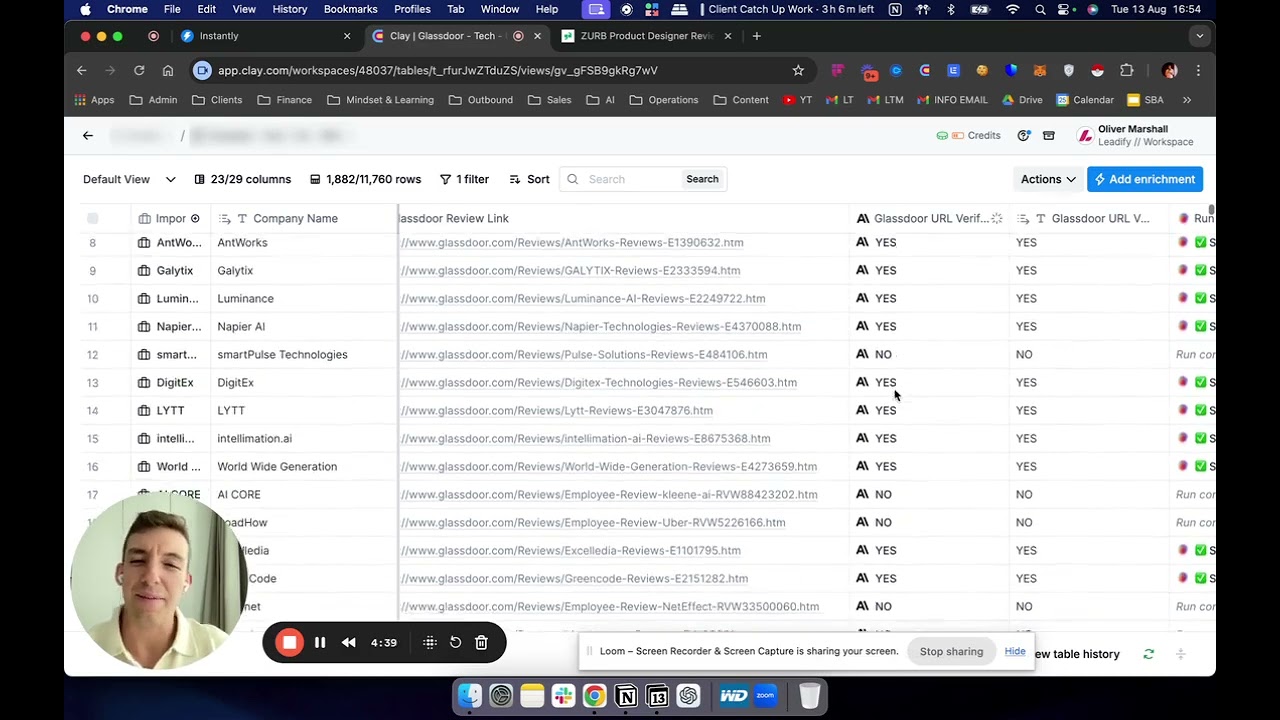Screen dimensions: 1280x720
Task: Open the History menu in the menu bar
Action: 290,9
